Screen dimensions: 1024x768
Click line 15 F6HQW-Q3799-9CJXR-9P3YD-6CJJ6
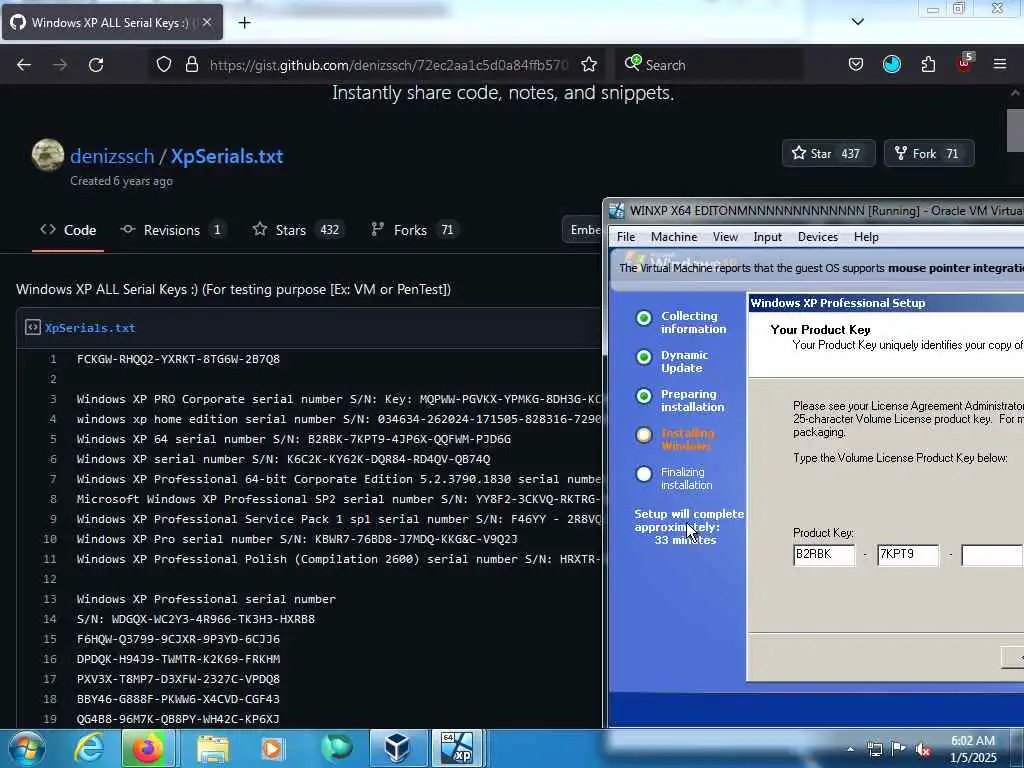178,639
